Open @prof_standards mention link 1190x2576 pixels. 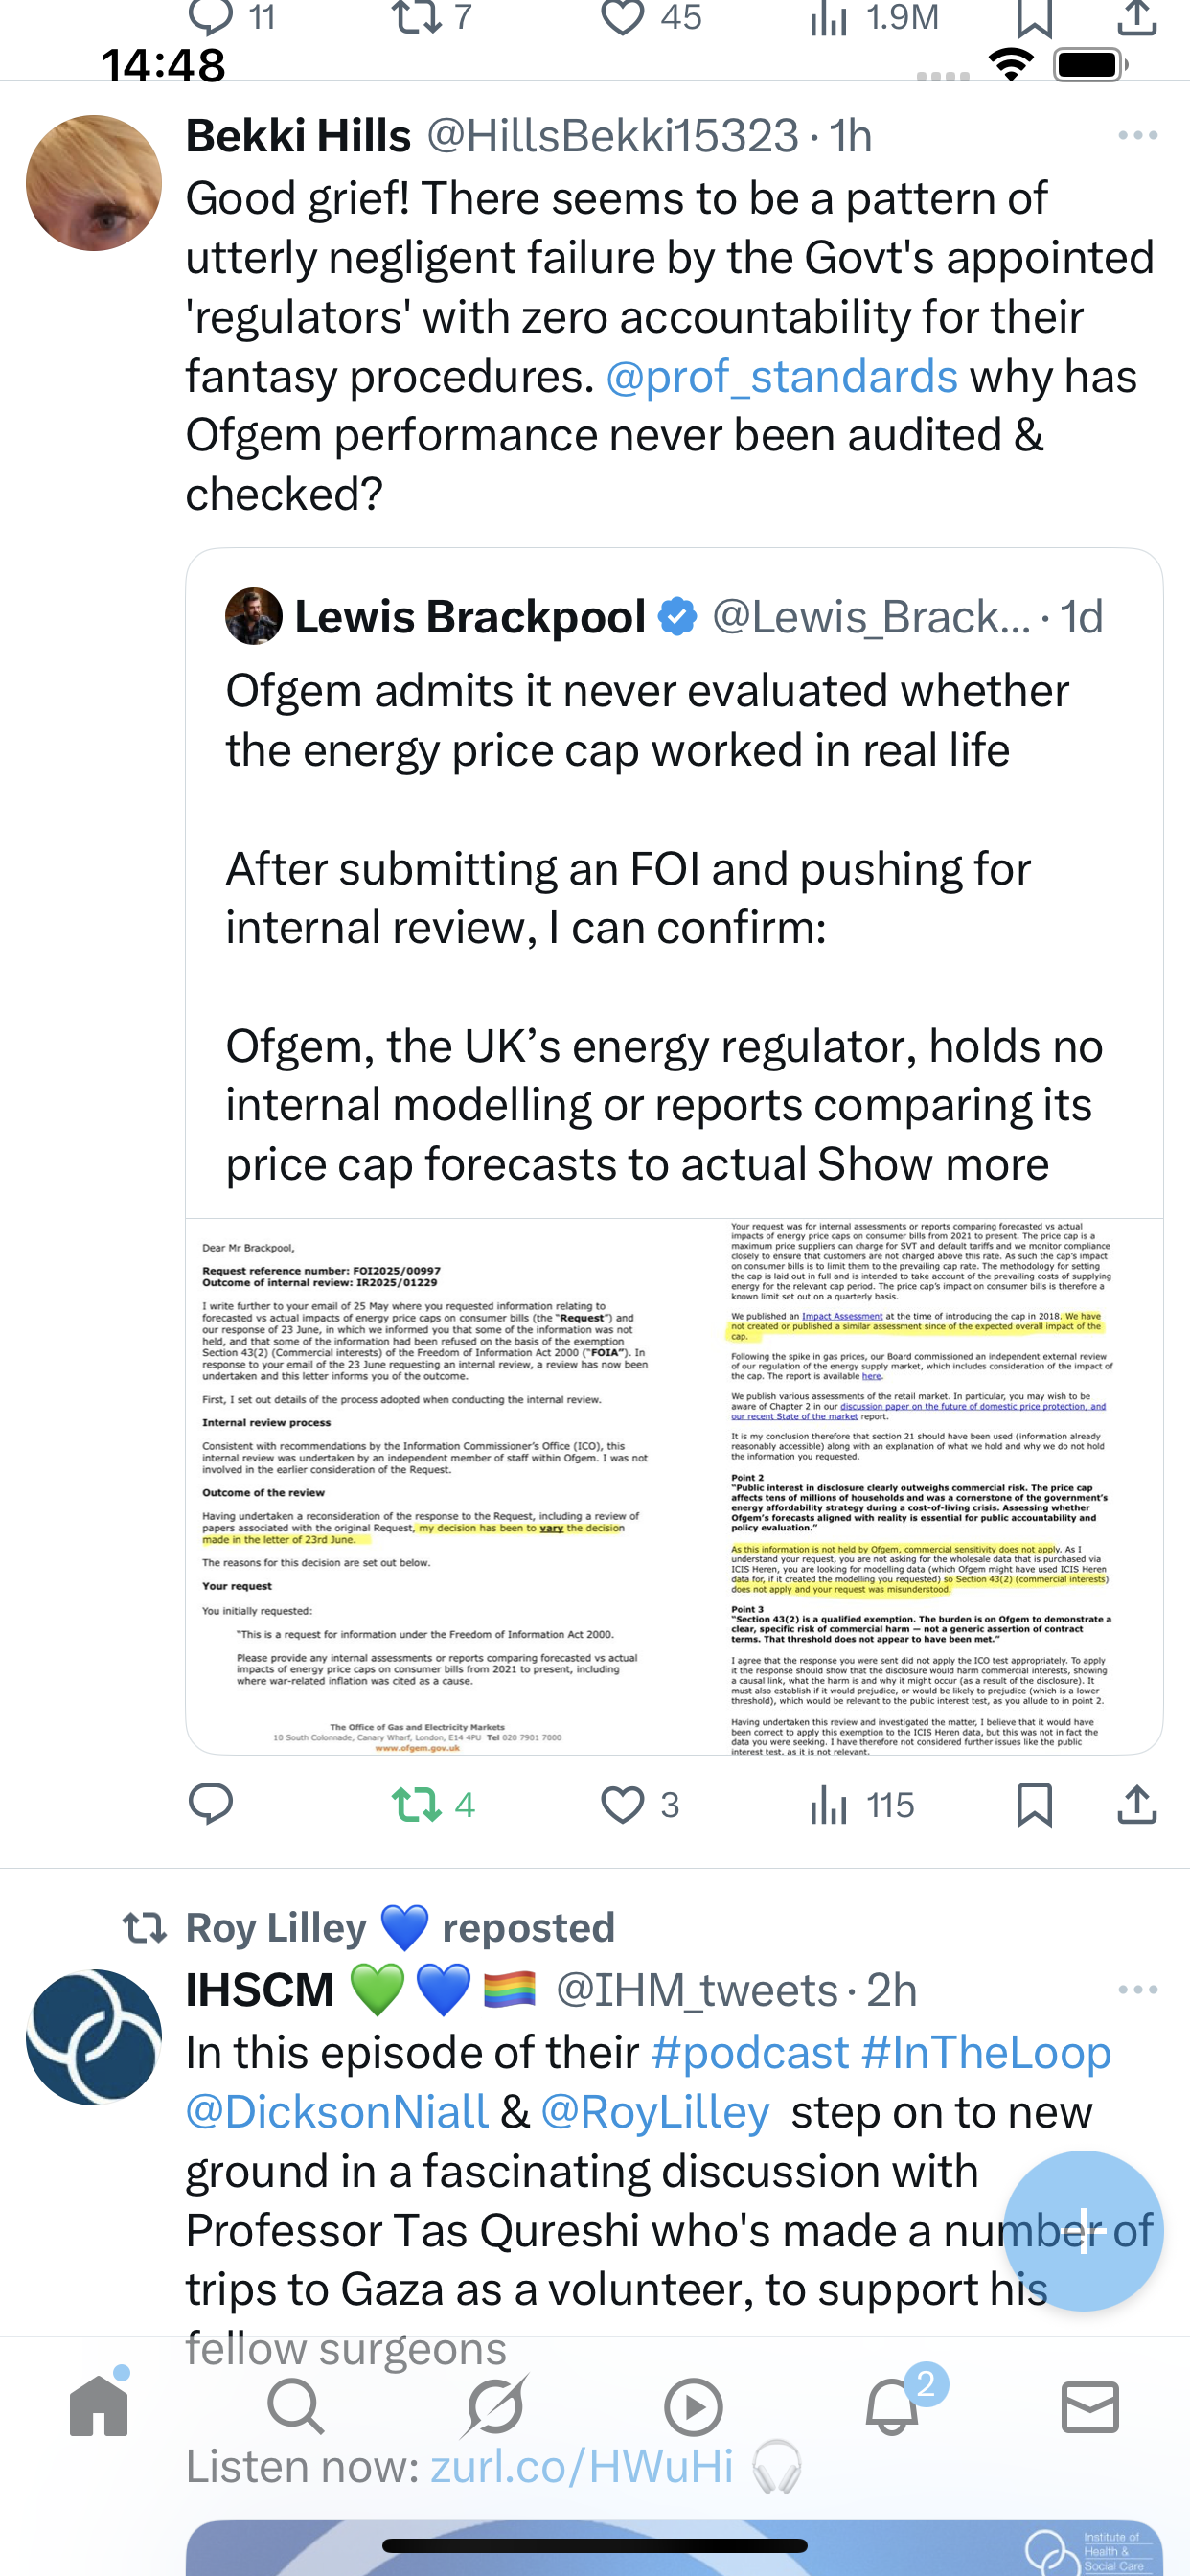[781, 377]
